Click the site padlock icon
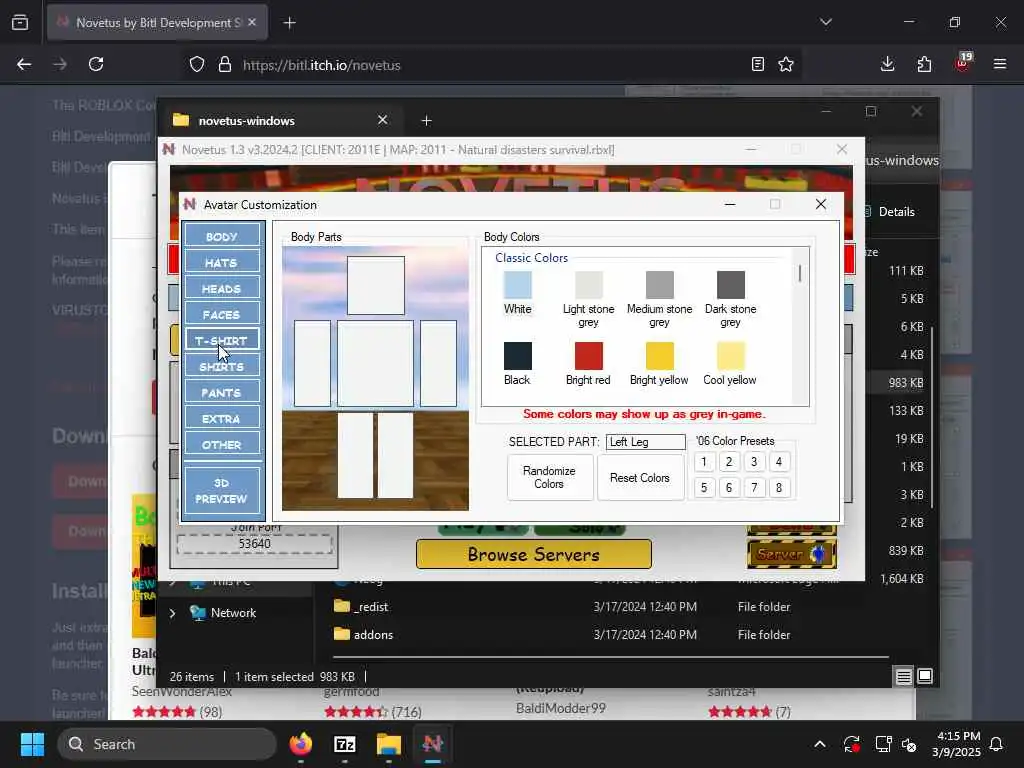Screen dimensions: 1024x768 pyautogui.click(x=225, y=64)
